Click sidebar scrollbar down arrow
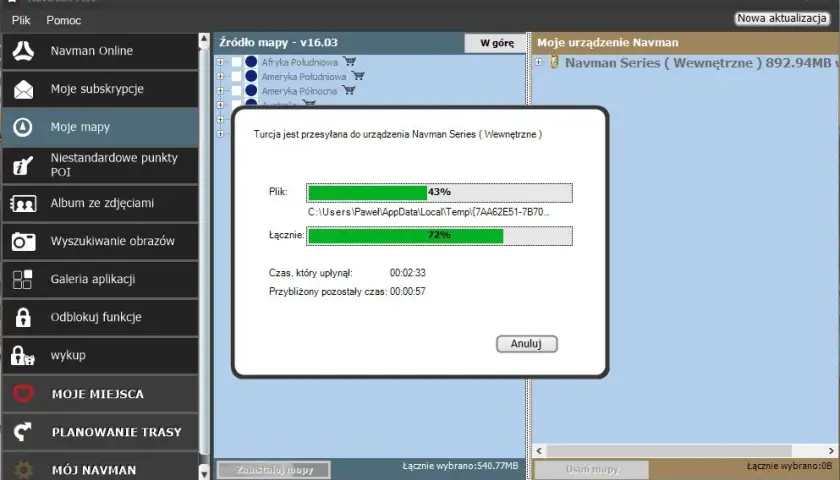Viewport: 840px width, 480px height. pyautogui.click(x=204, y=472)
